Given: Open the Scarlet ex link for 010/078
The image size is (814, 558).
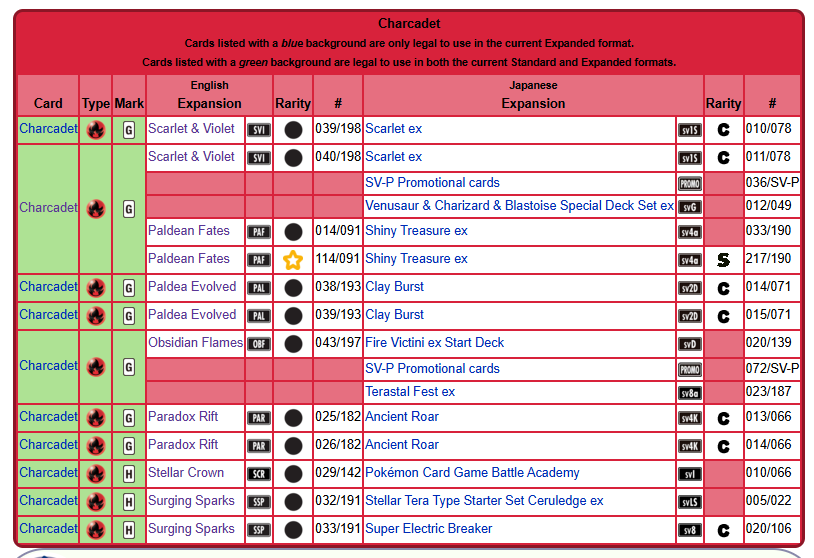Looking at the screenshot, I should pyautogui.click(x=394, y=128).
